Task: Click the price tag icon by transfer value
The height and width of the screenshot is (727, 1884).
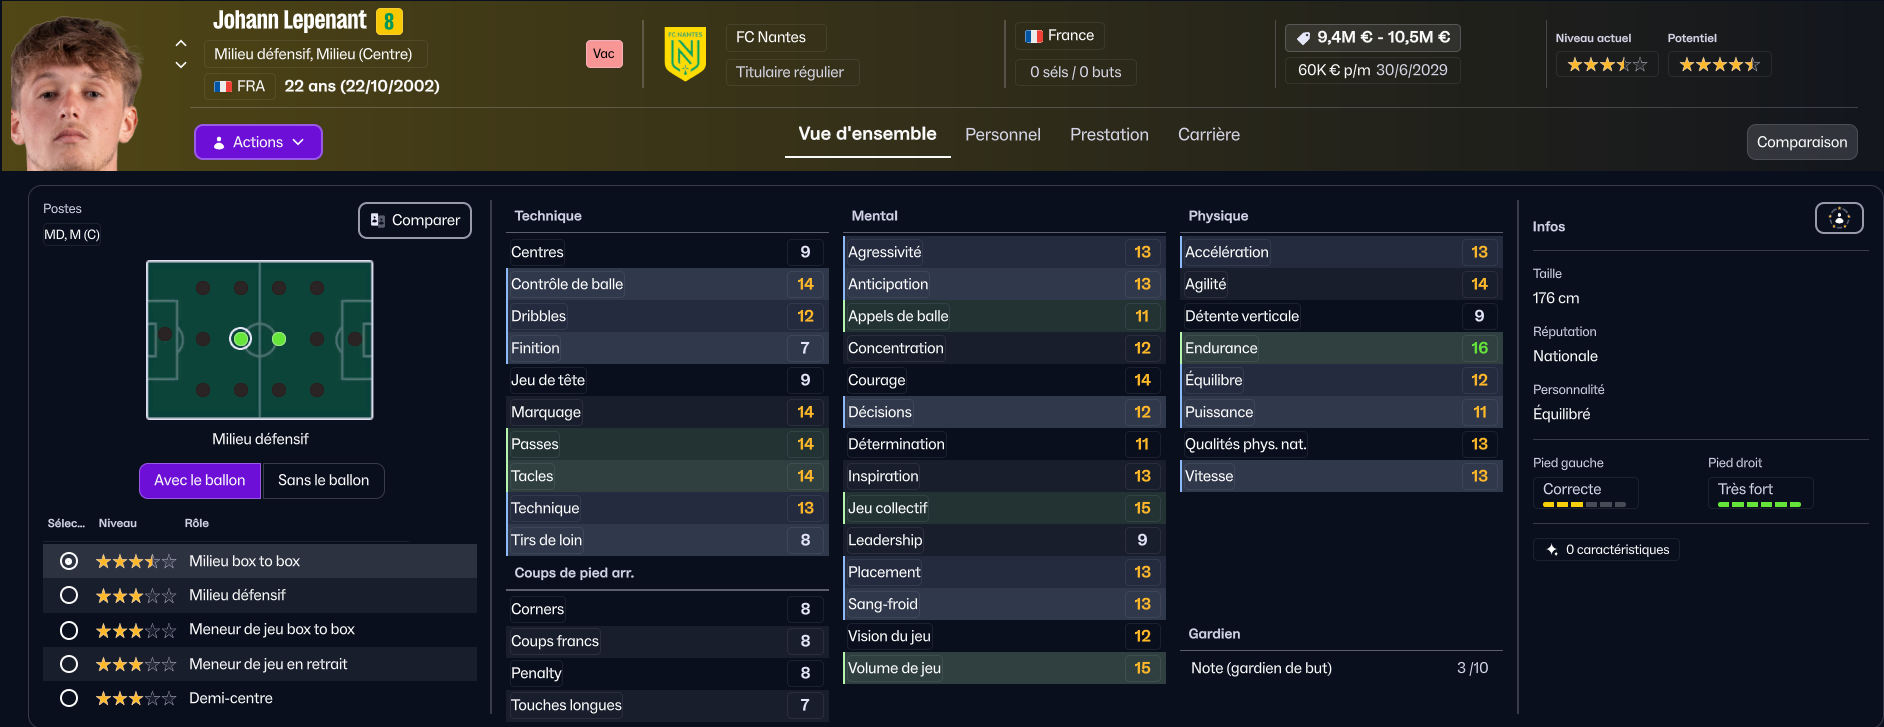Action: (x=1303, y=38)
